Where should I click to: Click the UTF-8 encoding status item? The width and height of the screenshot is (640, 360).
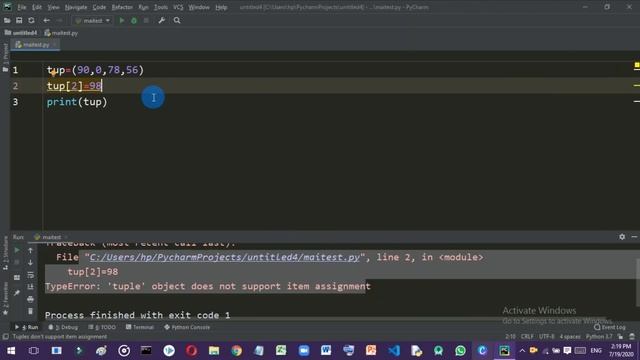tap(547, 337)
